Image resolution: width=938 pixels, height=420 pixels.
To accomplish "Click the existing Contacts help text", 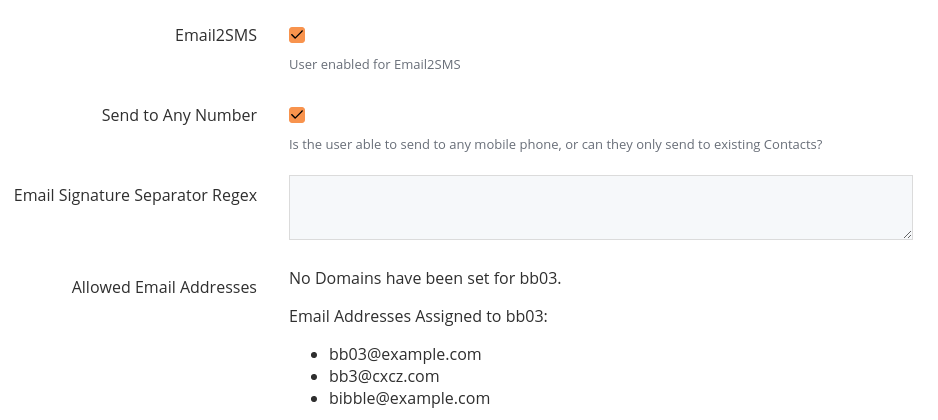I will coord(555,145).
